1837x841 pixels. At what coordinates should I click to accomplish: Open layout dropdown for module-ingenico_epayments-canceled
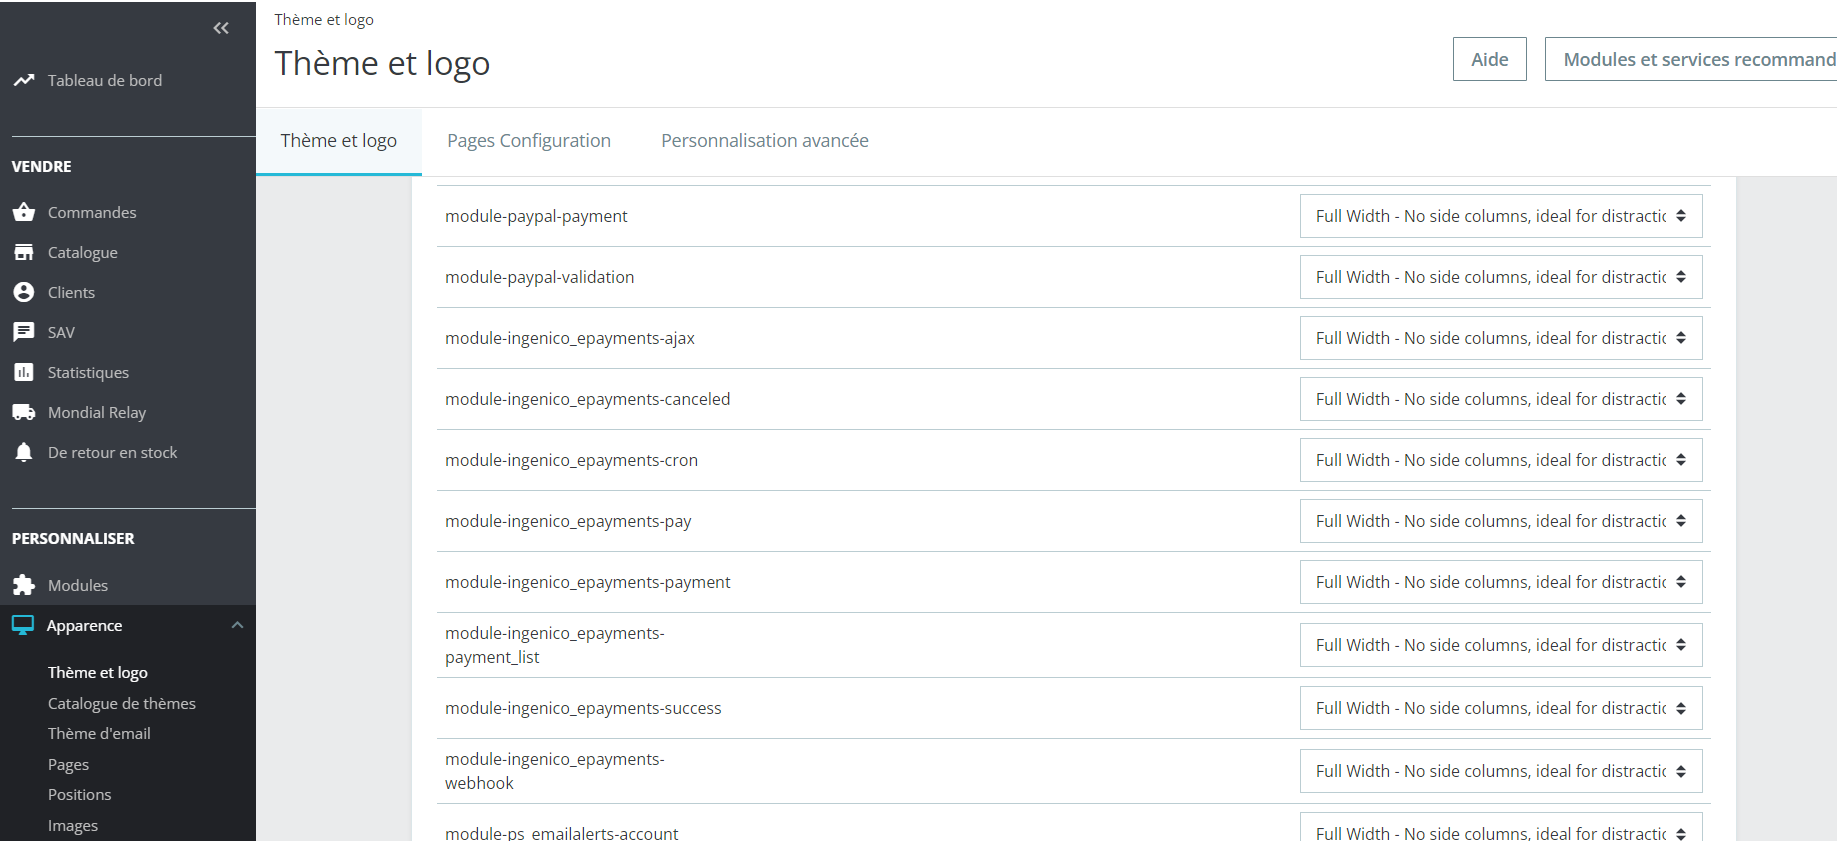(1501, 399)
